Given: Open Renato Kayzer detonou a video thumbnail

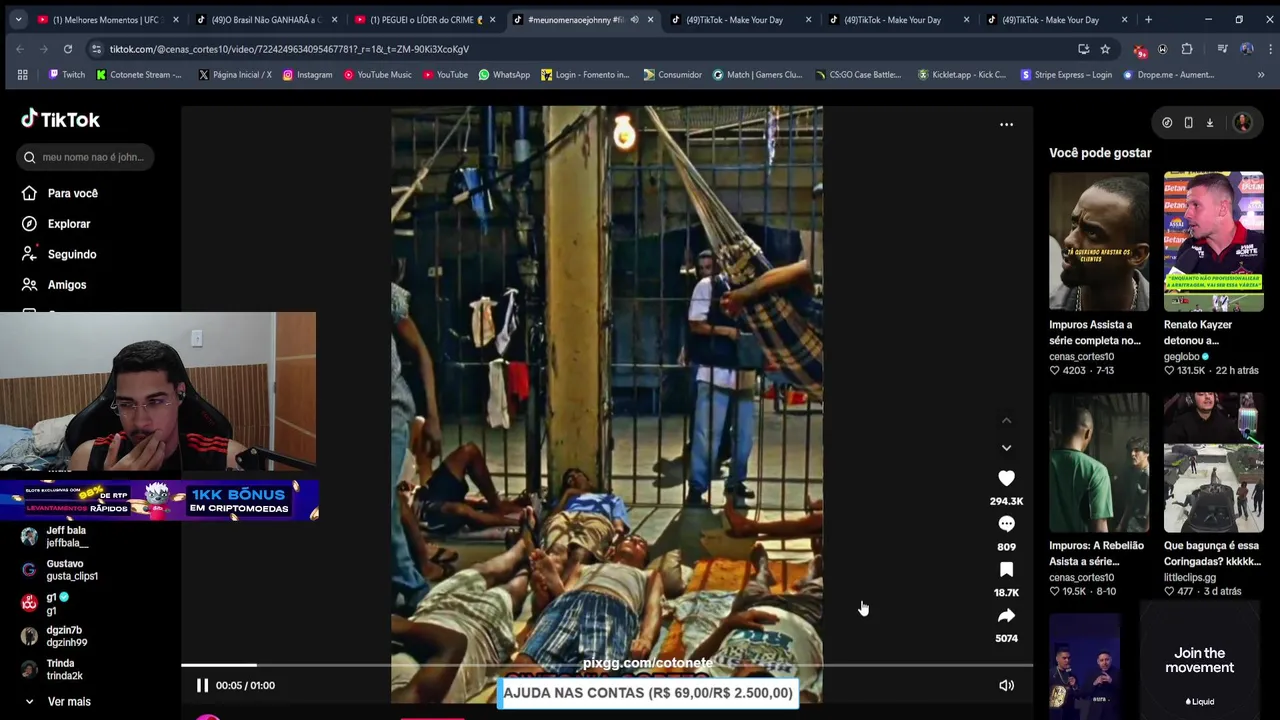Looking at the screenshot, I should pyautogui.click(x=1213, y=242).
